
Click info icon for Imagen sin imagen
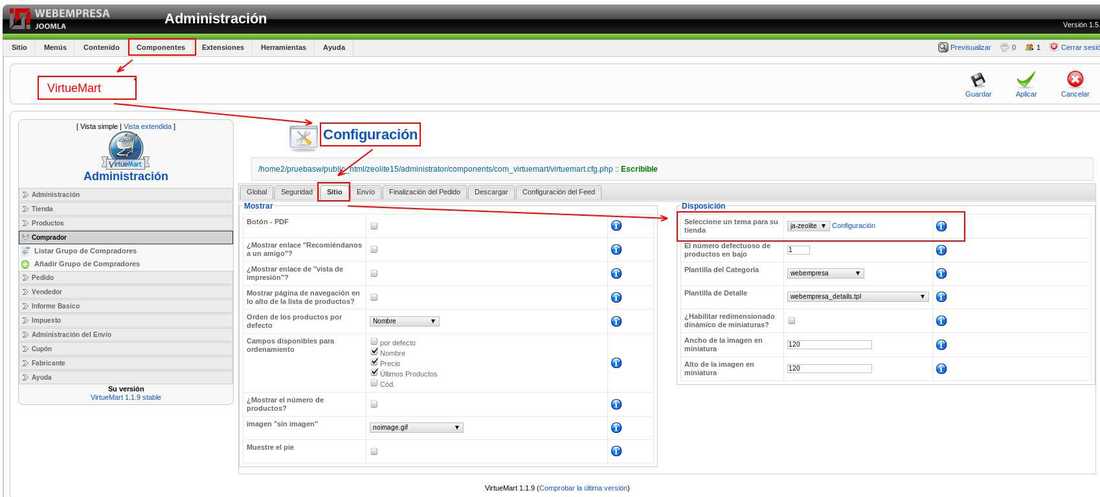tap(616, 428)
